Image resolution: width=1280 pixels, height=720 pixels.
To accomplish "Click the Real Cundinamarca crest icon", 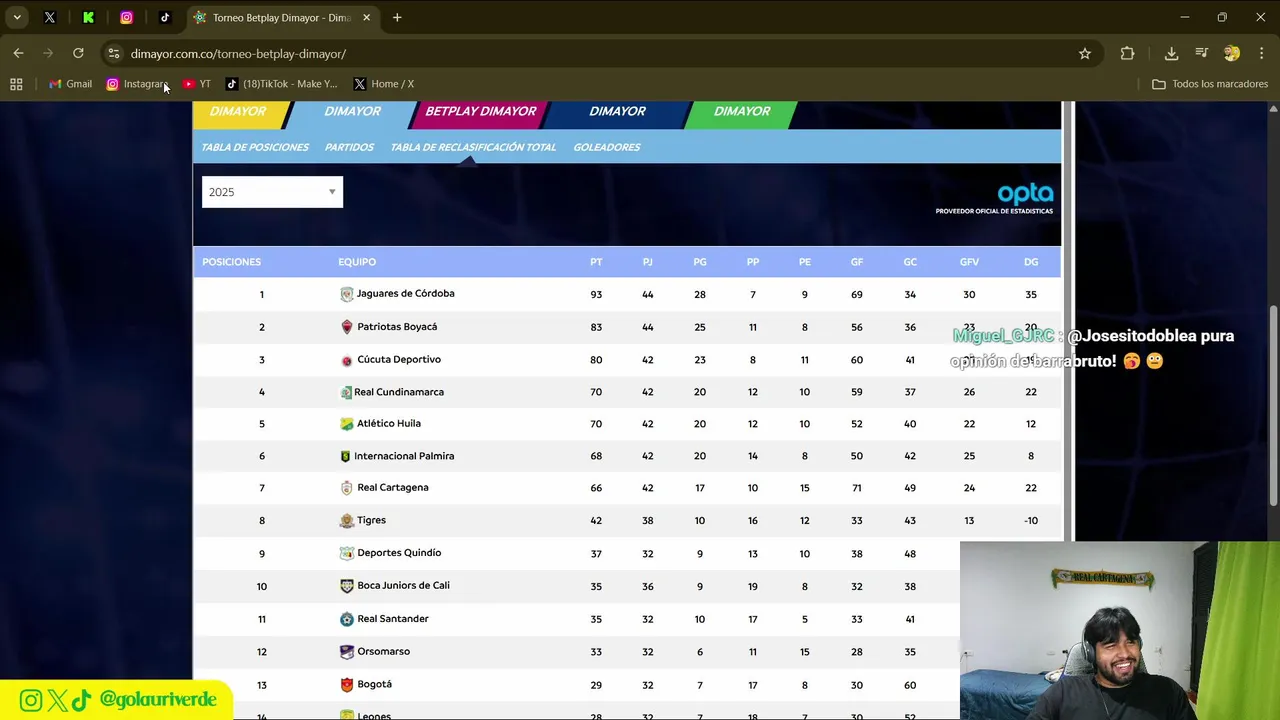I will (347, 392).
